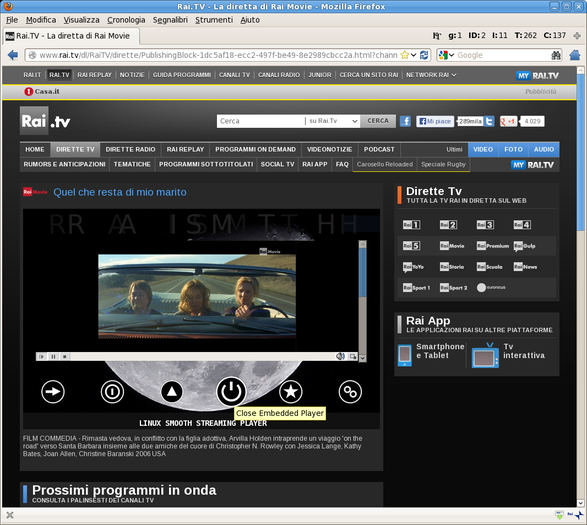
Task: Switch to the DIRETTE RADIO tab
Action: point(130,149)
